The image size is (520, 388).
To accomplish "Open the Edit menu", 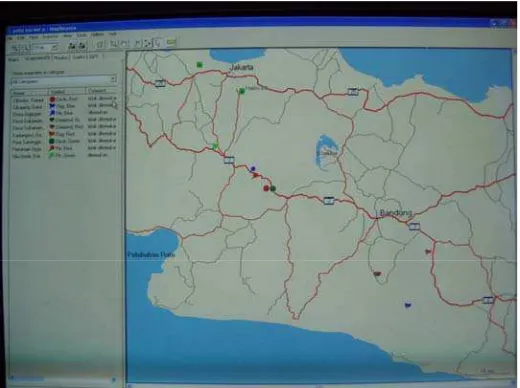I will tap(20, 38).
